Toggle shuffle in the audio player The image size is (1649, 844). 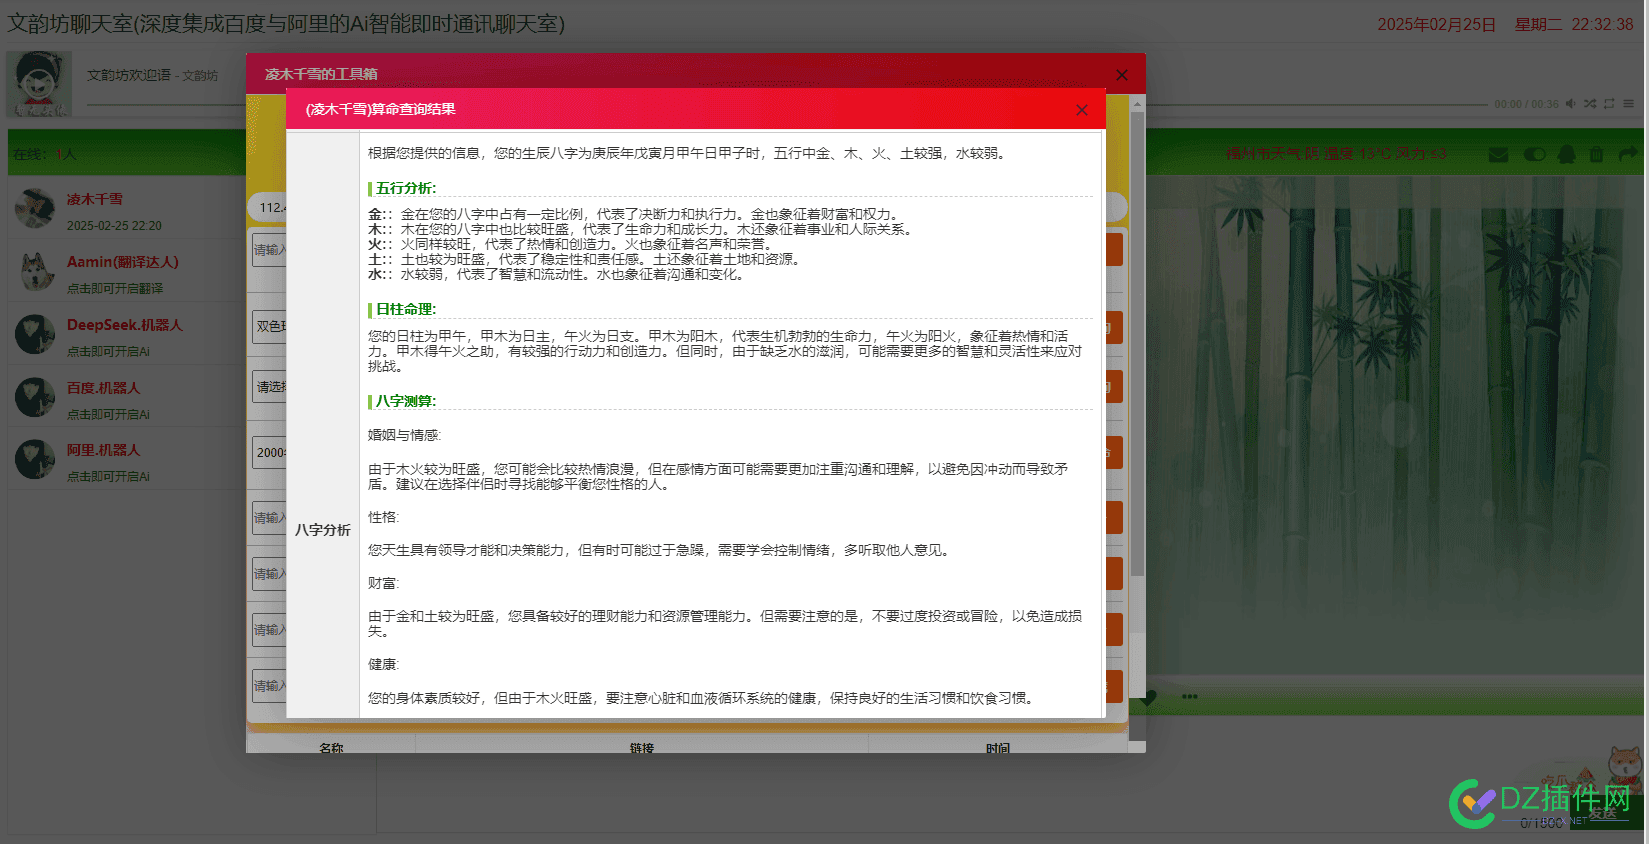pos(1590,104)
